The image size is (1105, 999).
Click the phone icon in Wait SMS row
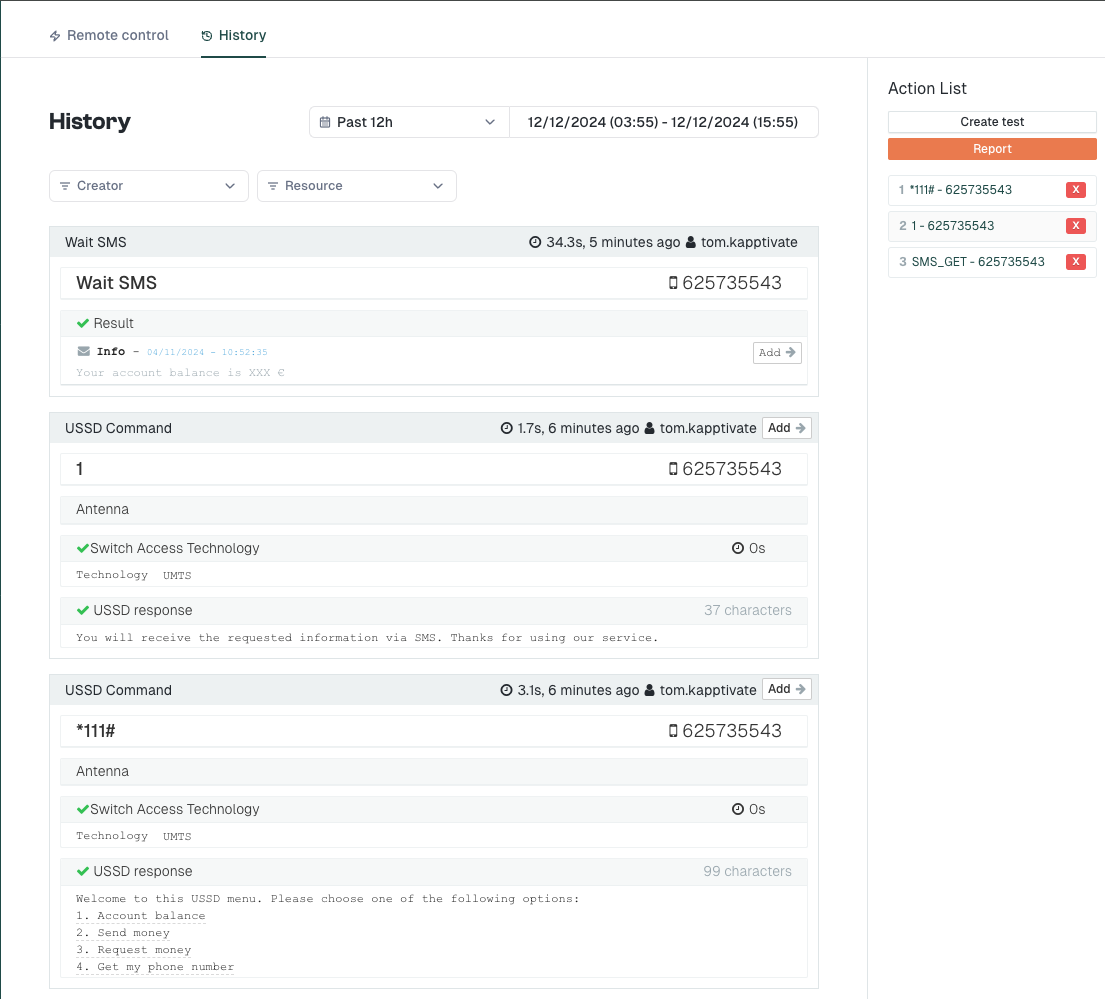click(x=673, y=283)
